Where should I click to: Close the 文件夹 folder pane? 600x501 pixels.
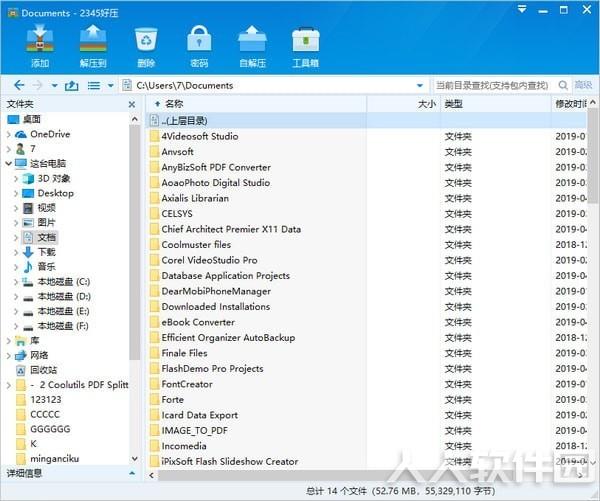point(132,104)
